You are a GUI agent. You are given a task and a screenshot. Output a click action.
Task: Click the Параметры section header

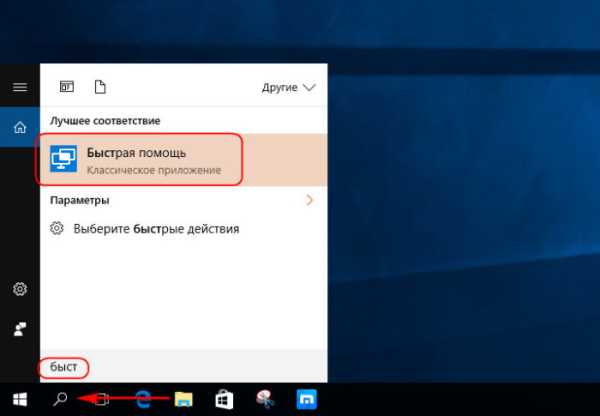pos(79,200)
